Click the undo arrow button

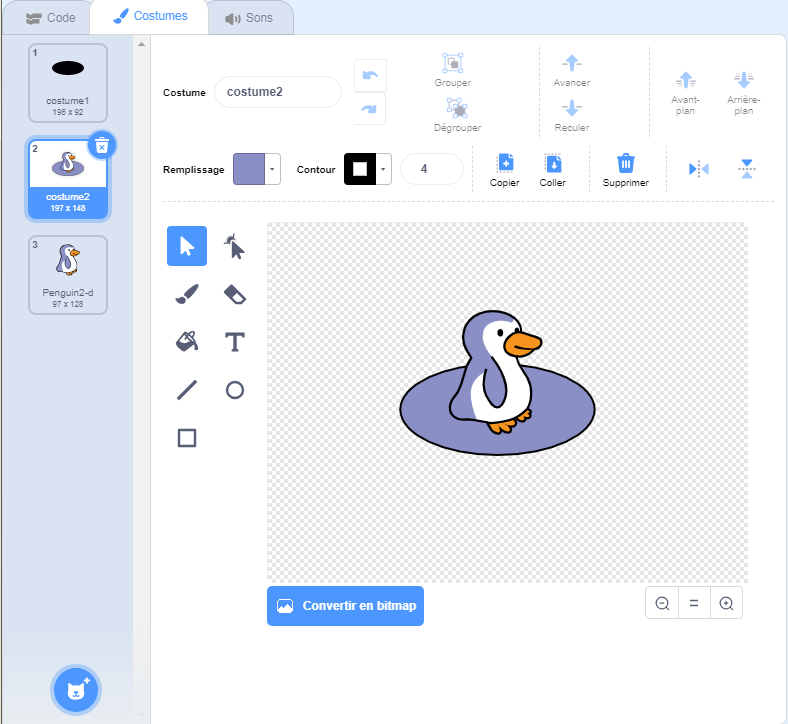click(x=370, y=76)
